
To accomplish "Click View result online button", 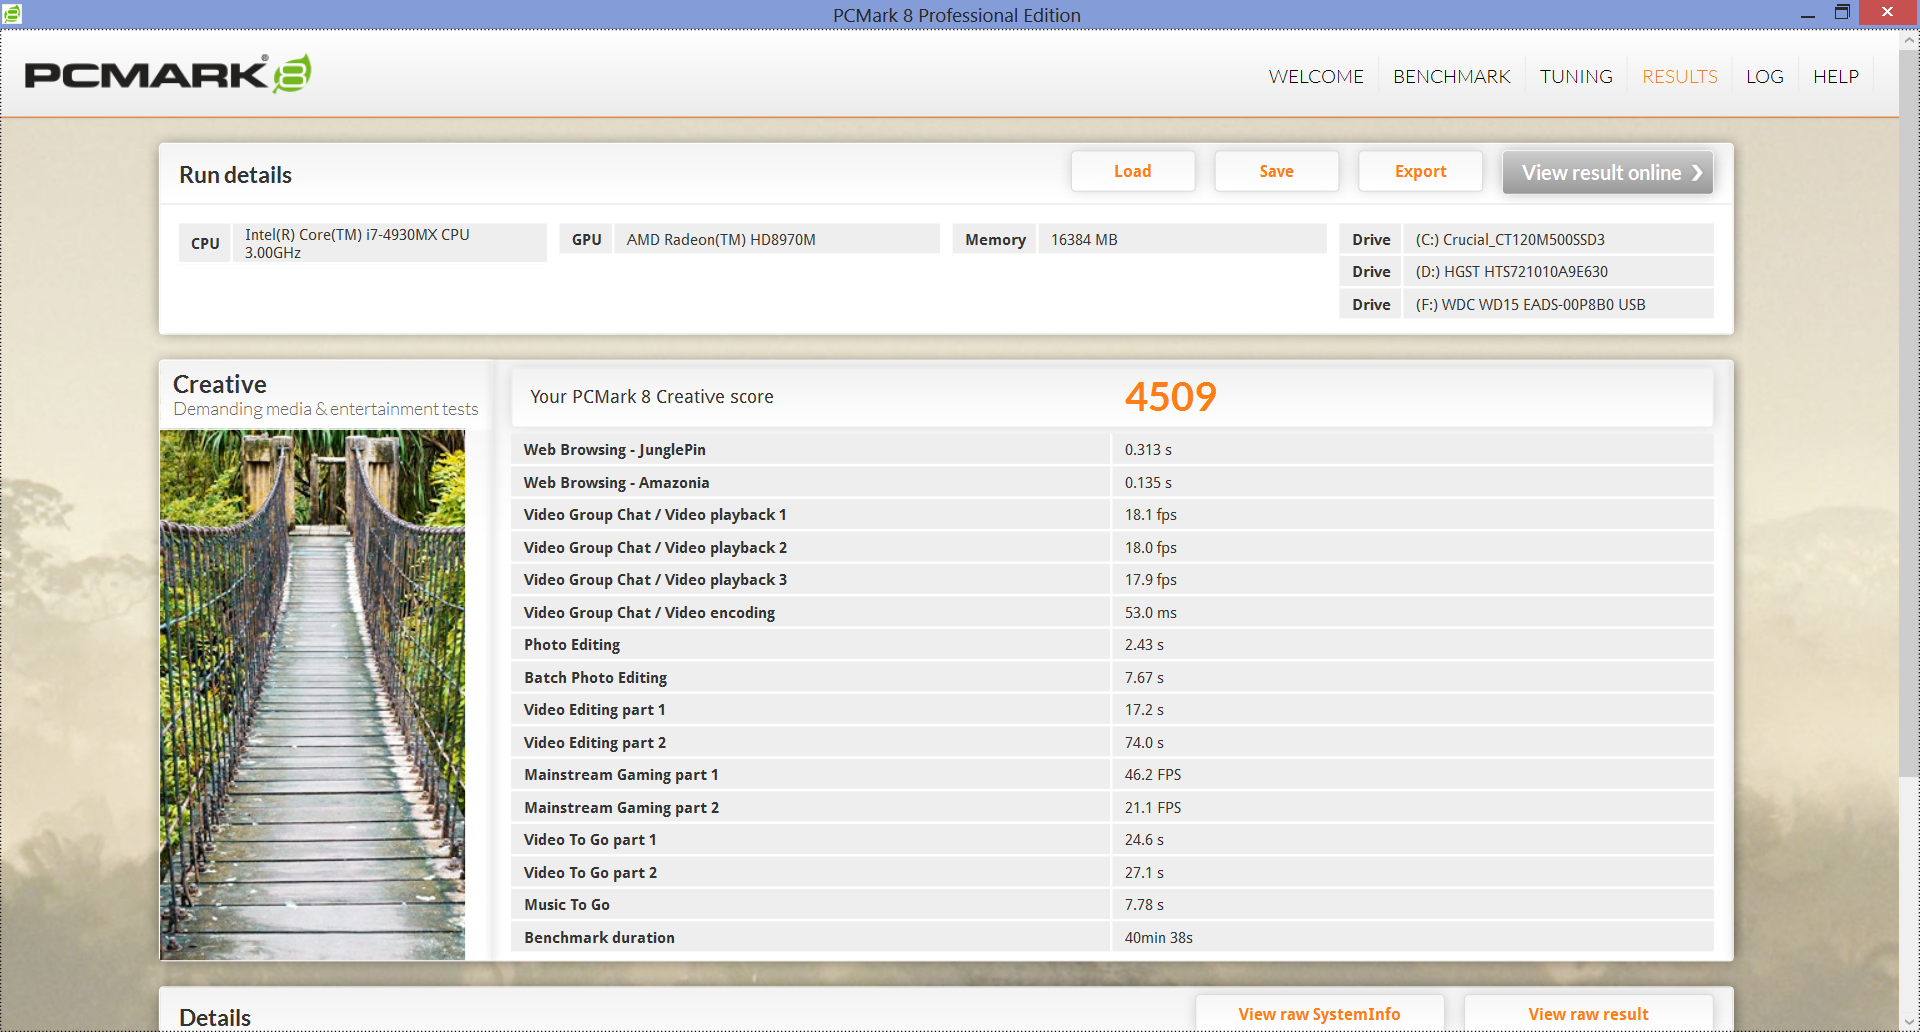I will click(1608, 172).
